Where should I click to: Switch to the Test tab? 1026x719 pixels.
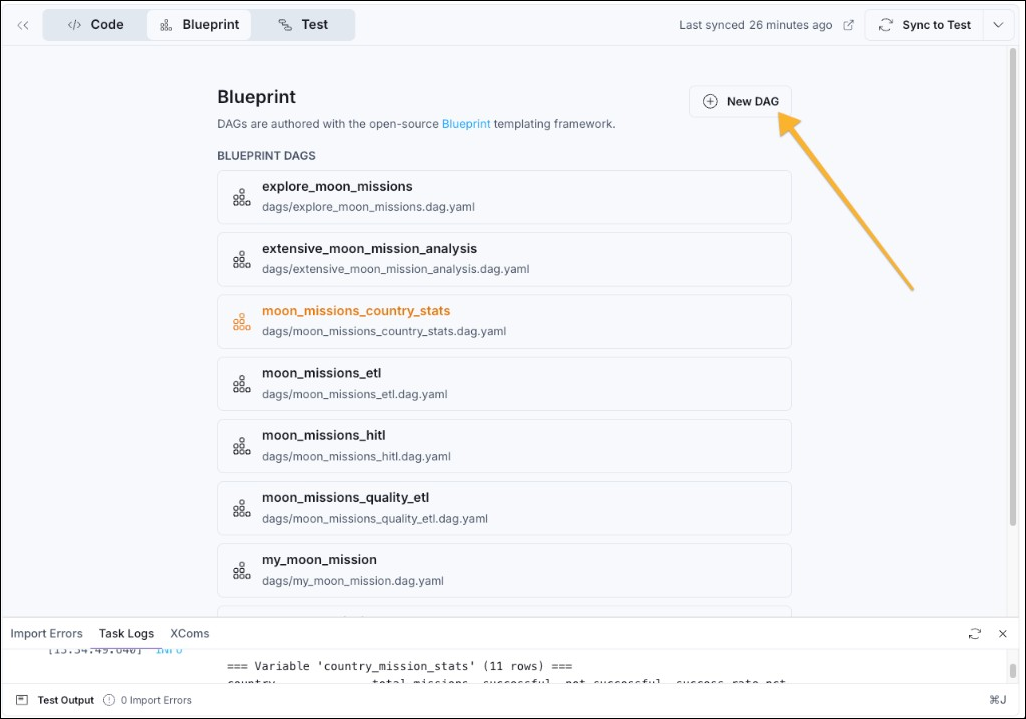303,25
